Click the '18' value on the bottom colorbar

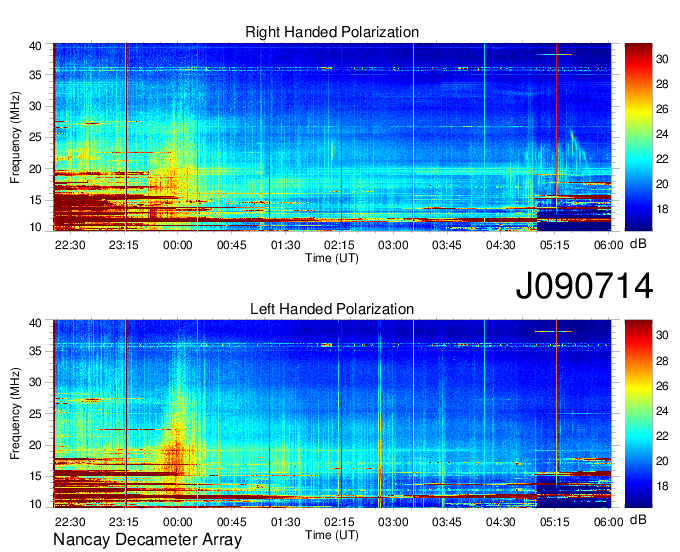tap(662, 486)
